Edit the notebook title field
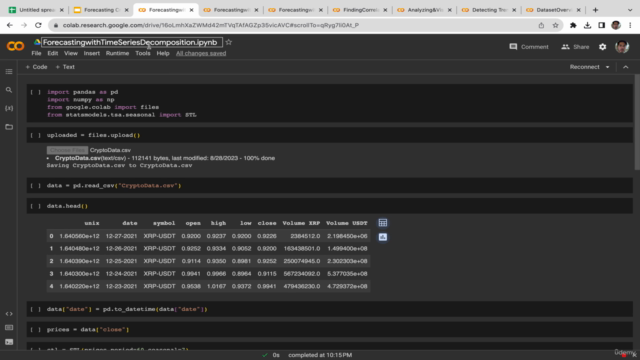This screenshot has height=360, width=640. pyautogui.click(x=132, y=42)
